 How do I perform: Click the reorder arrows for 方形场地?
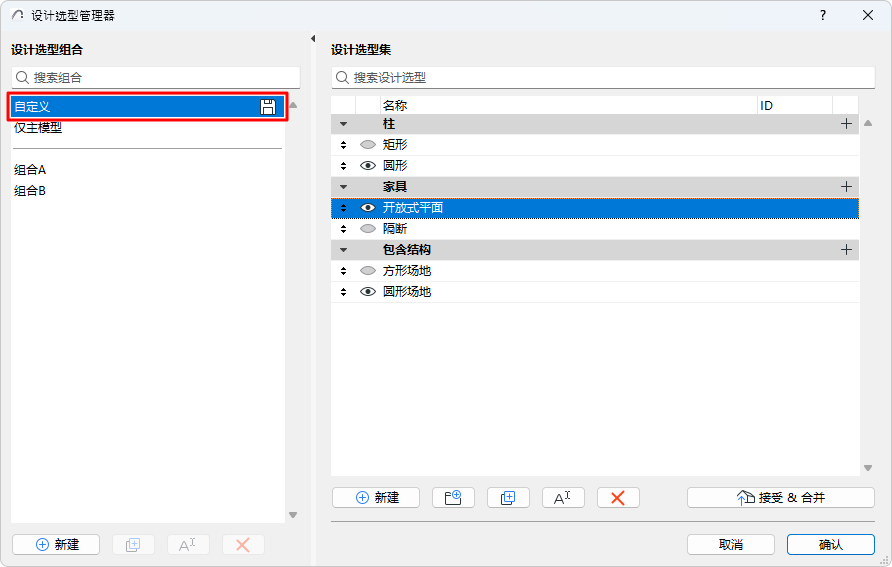pyautogui.click(x=343, y=271)
